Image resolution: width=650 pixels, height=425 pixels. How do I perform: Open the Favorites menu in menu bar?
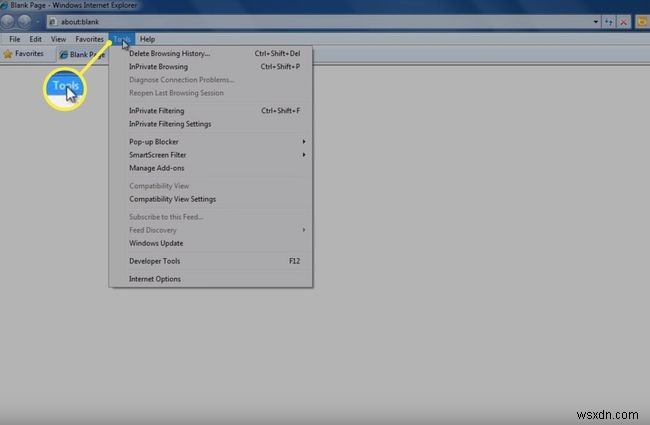click(89, 39)
